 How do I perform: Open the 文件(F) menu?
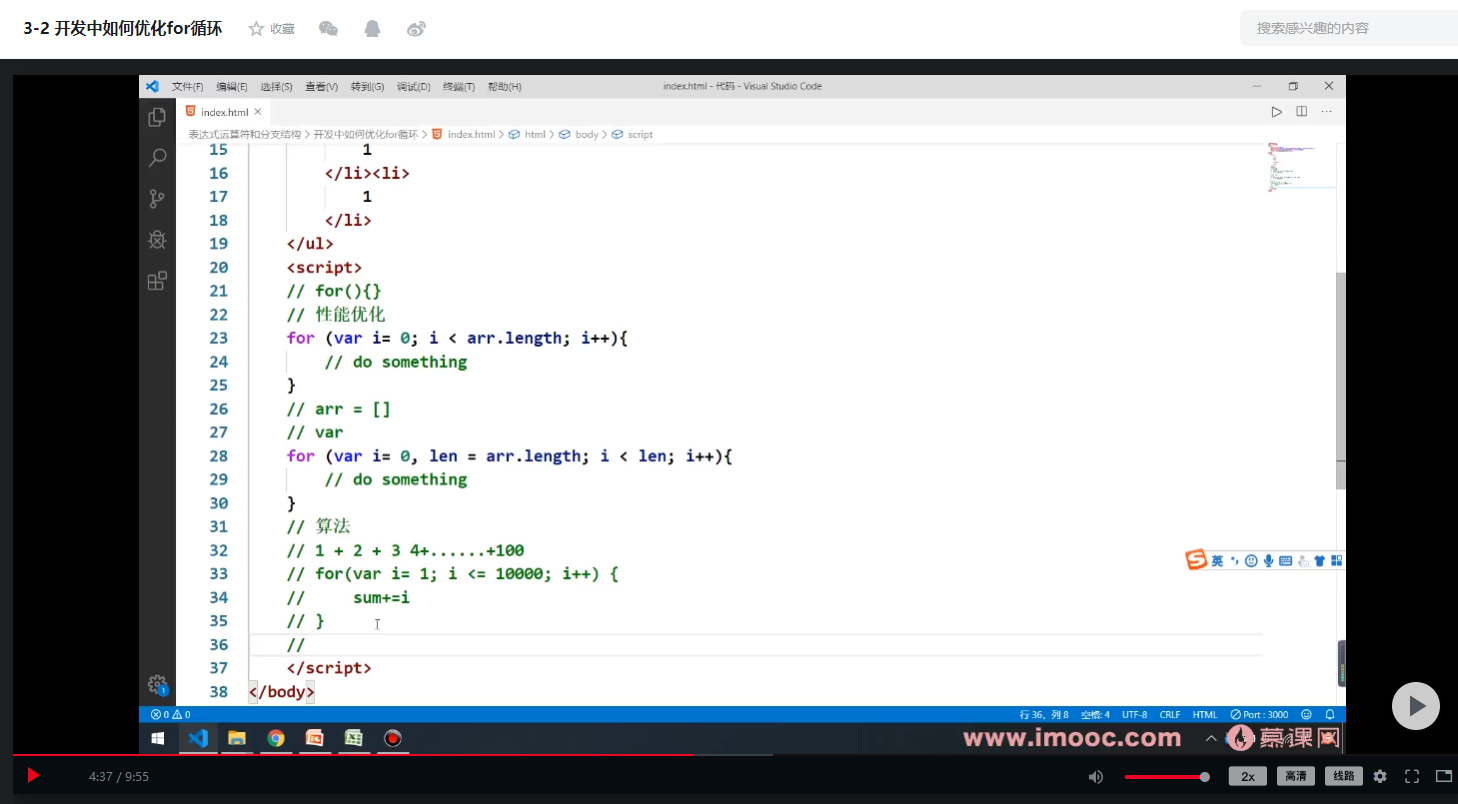(x=187, y=87)
